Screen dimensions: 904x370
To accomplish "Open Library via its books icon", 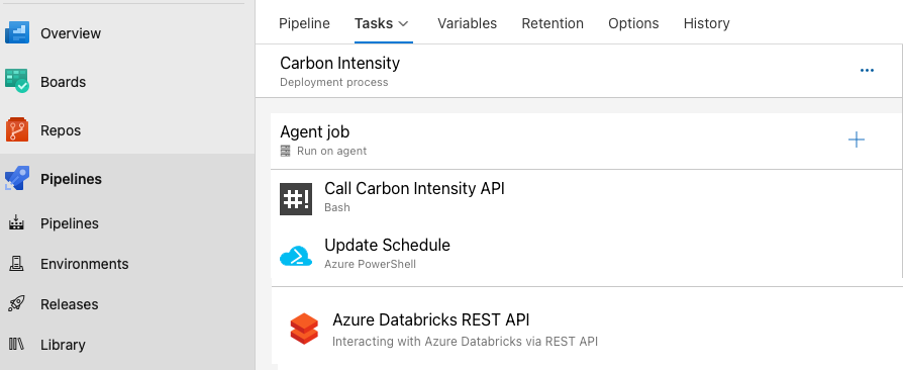I will pos(16,345).
